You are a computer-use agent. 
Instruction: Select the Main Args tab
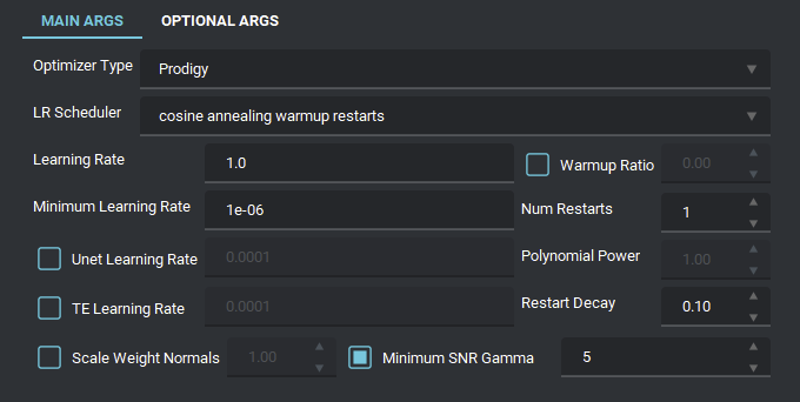[82, 21]
